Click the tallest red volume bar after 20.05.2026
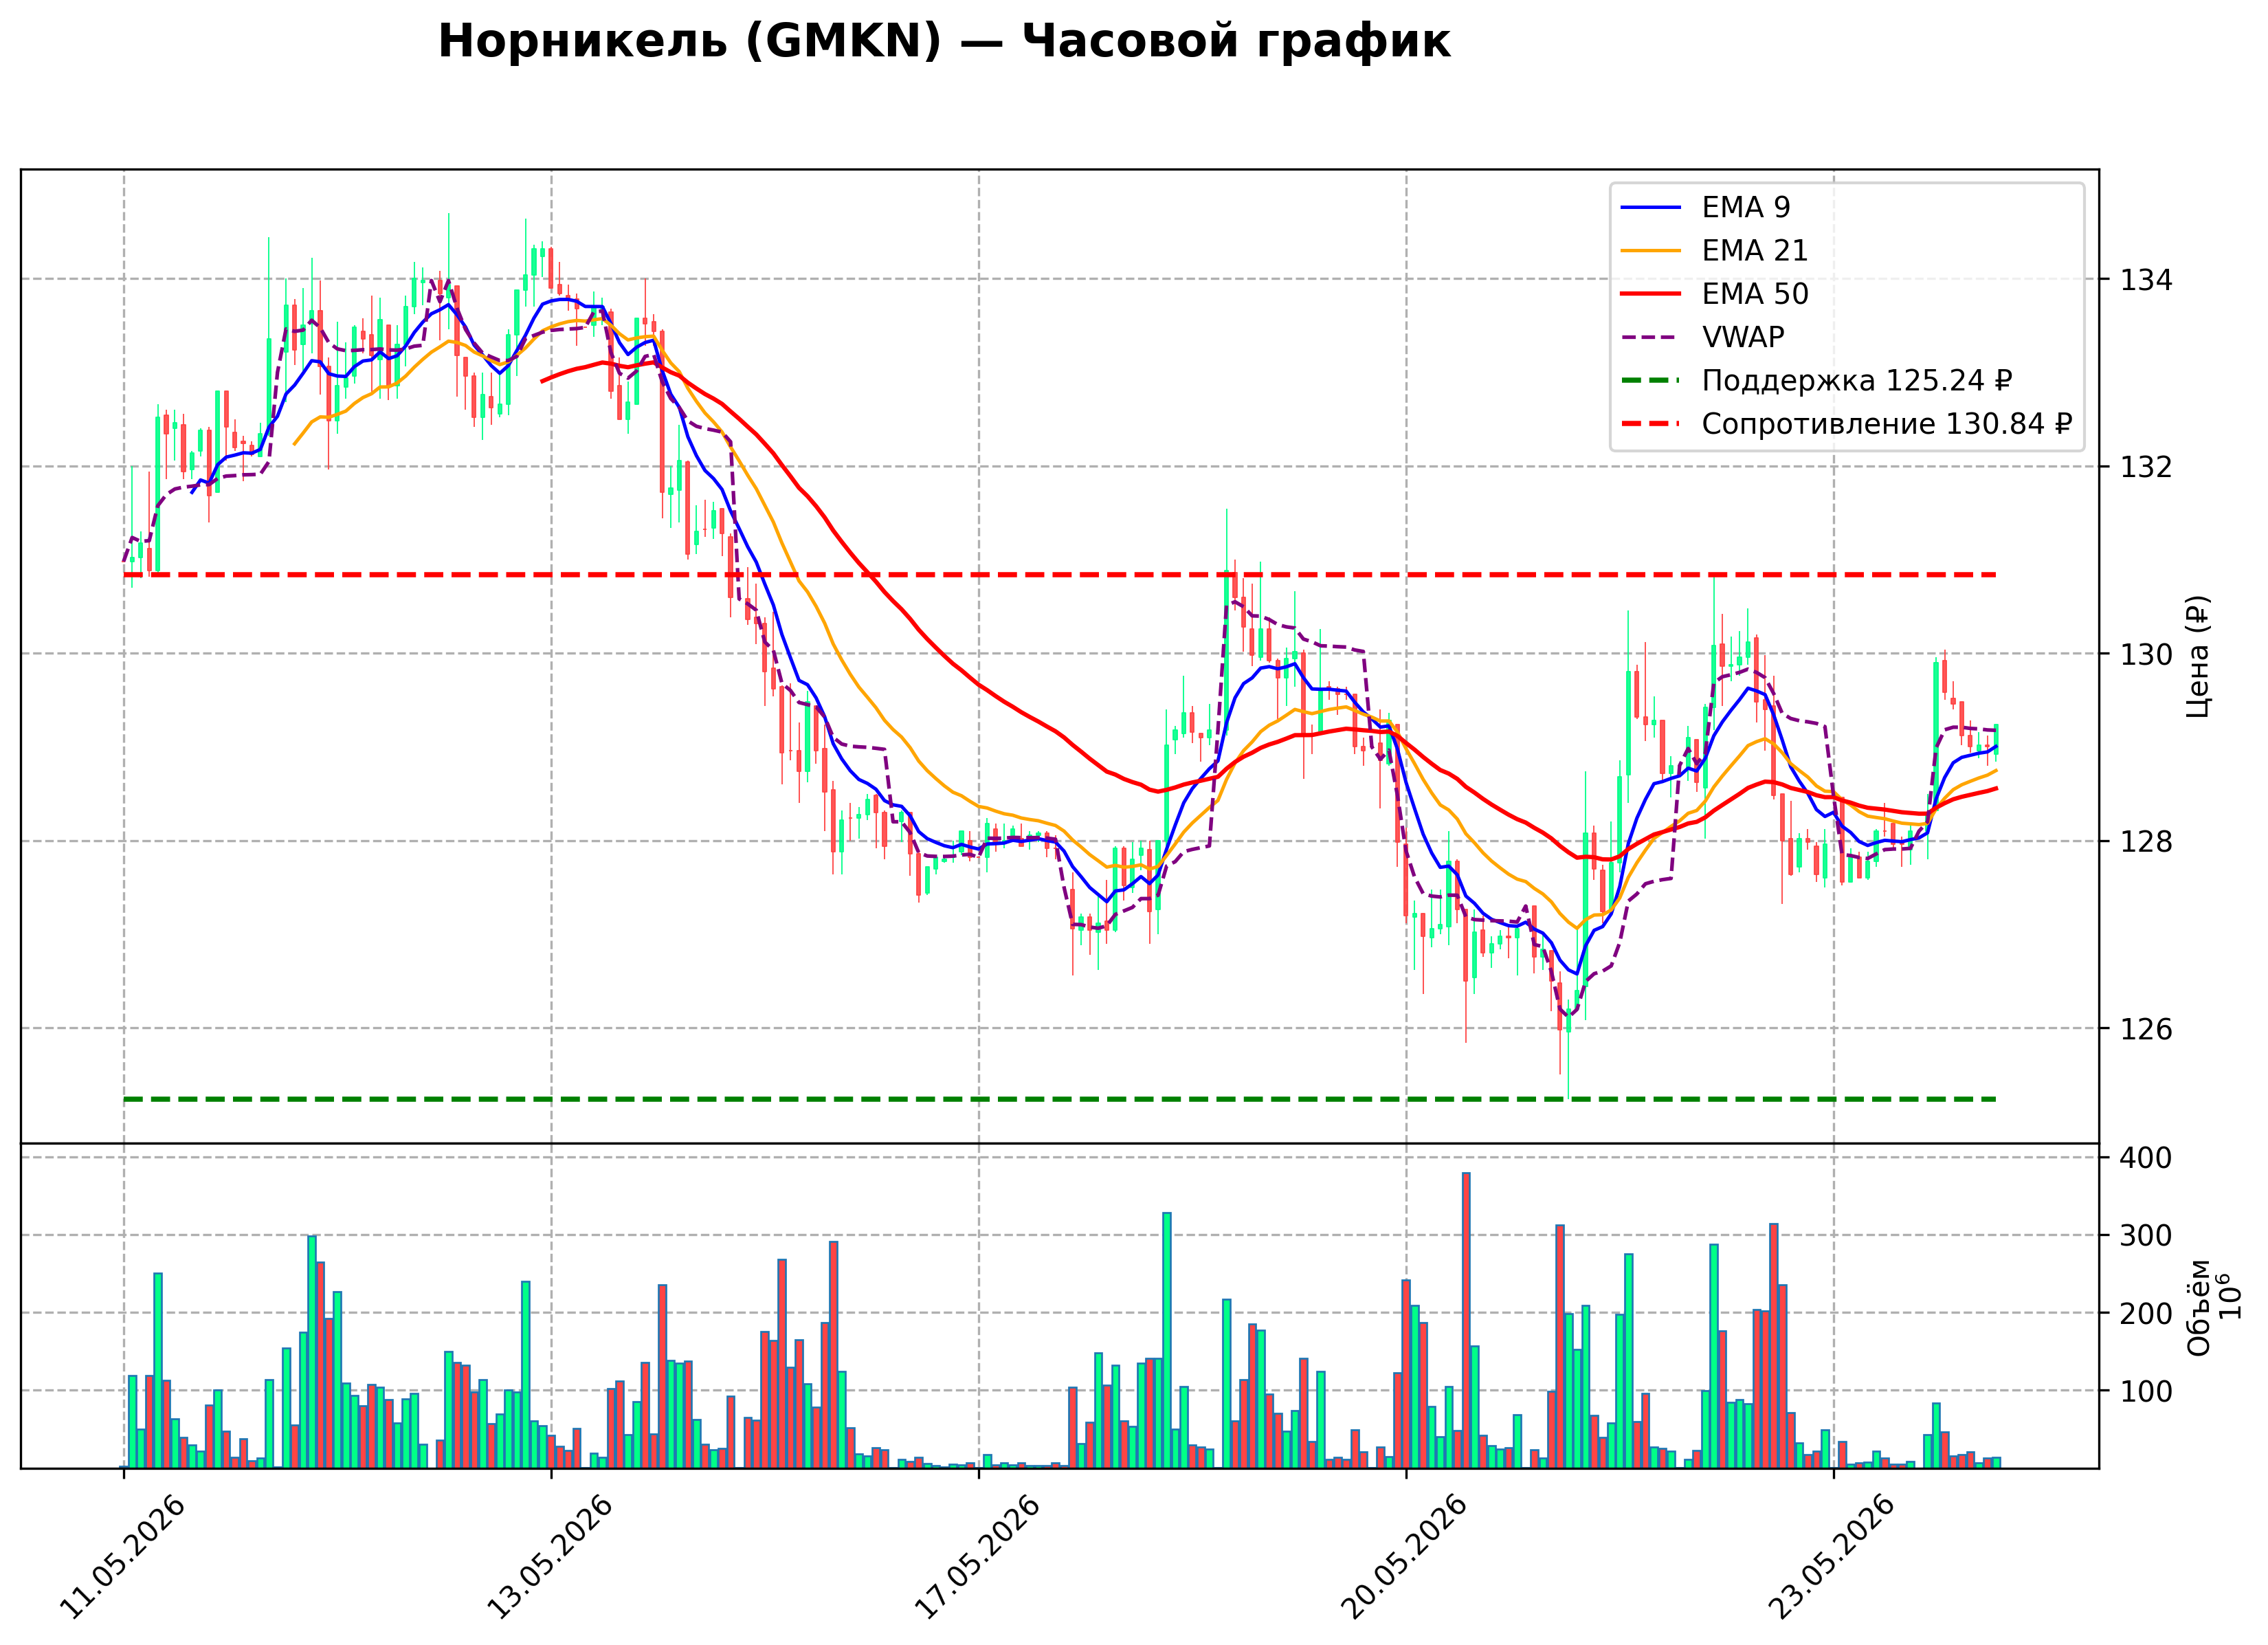This screenshot has height=1645, width=2268. point(1466,1320)
